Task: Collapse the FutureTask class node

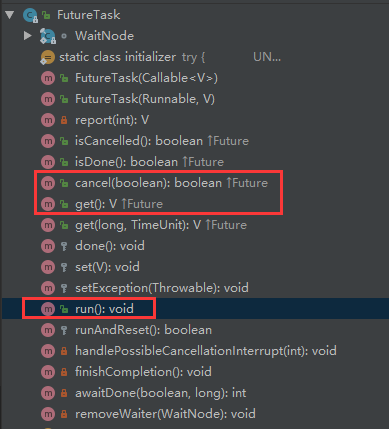Action: click(x=10, y=15)
